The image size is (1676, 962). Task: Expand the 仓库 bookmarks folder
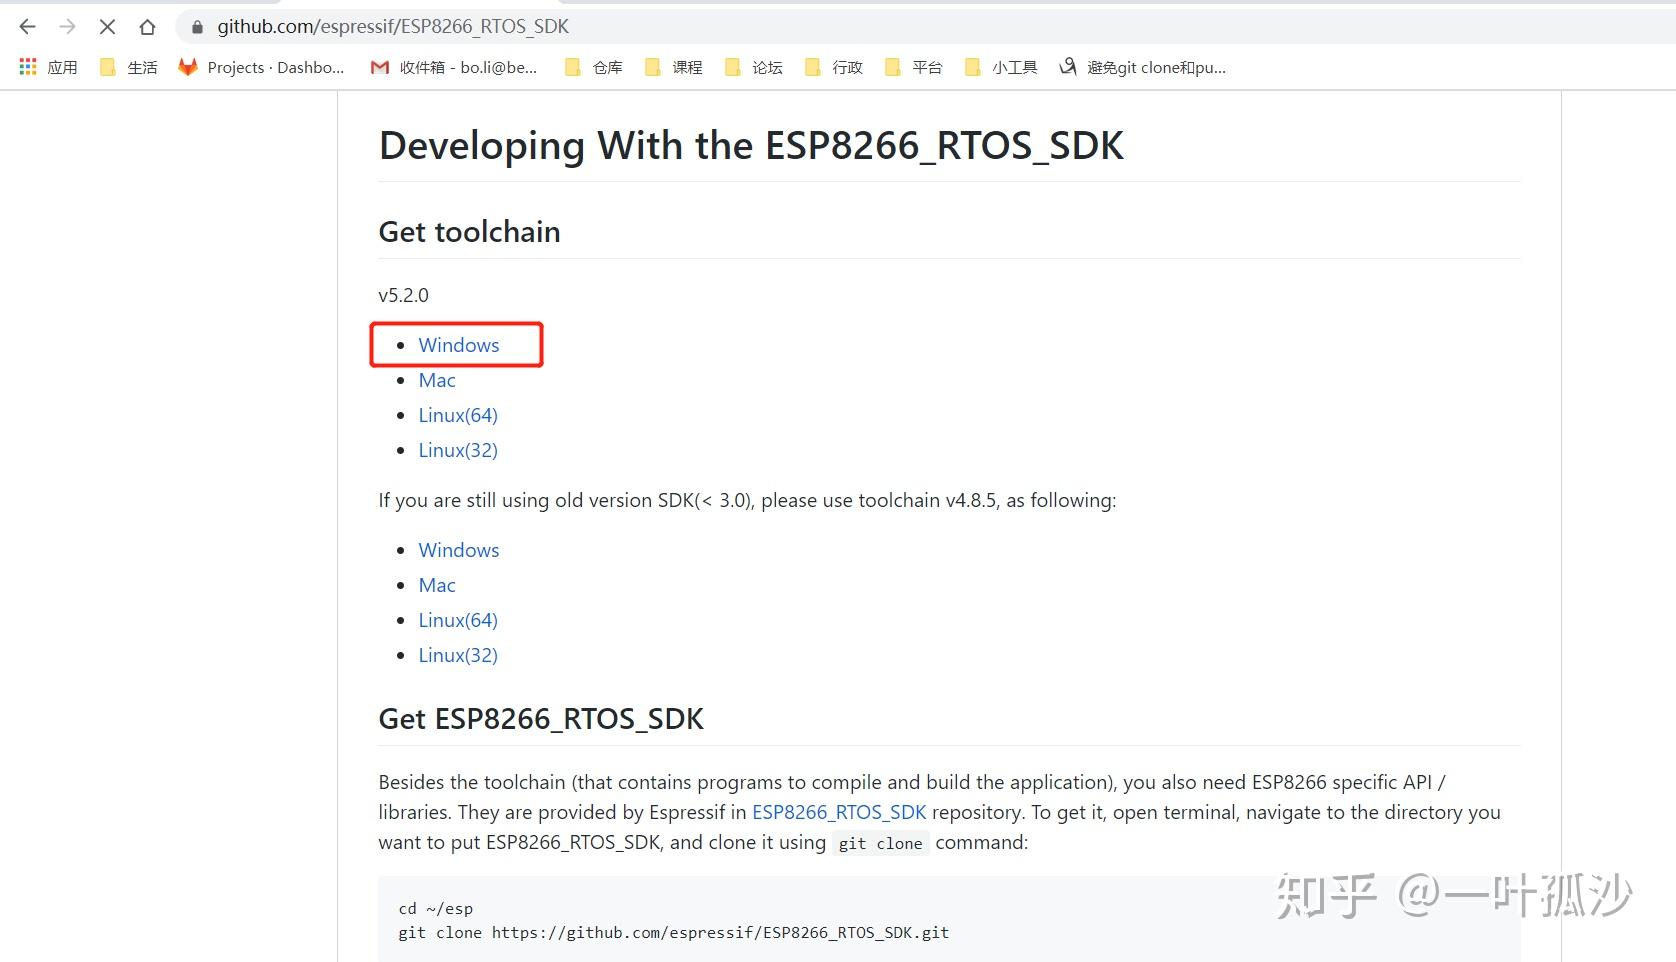(592, 67)
